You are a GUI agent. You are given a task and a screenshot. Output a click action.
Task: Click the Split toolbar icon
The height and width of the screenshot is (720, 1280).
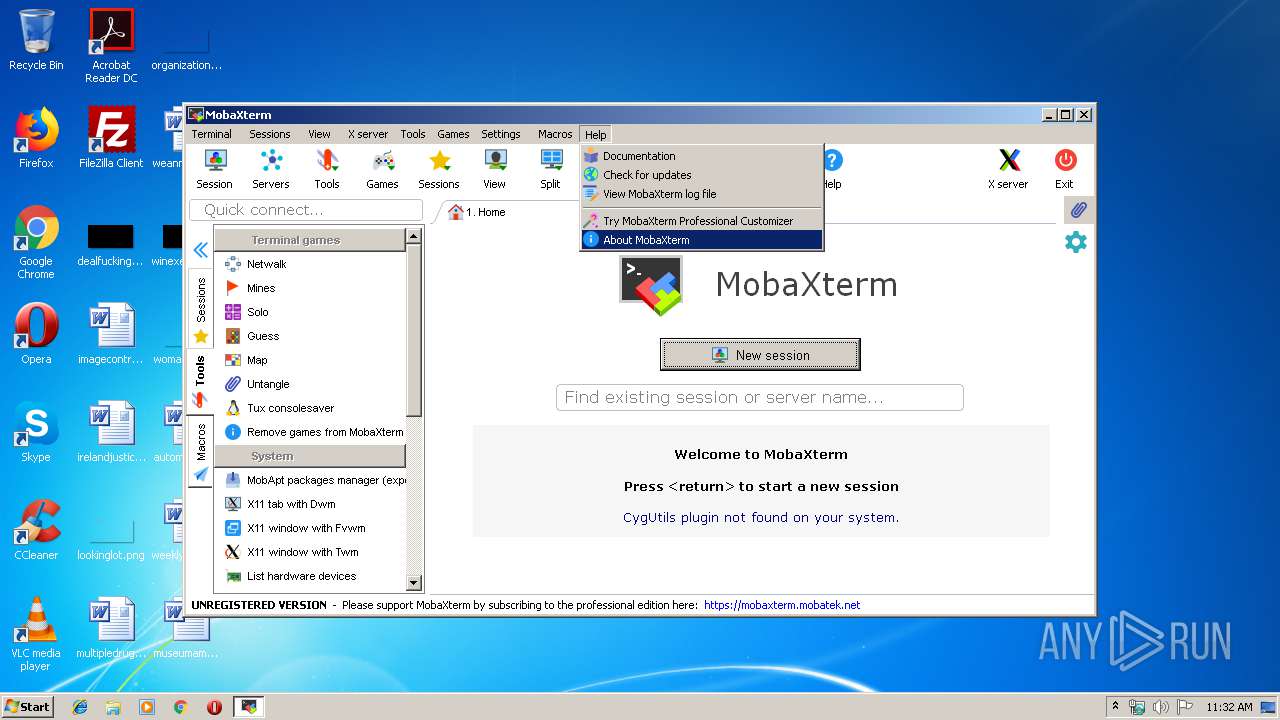point(551,169)
